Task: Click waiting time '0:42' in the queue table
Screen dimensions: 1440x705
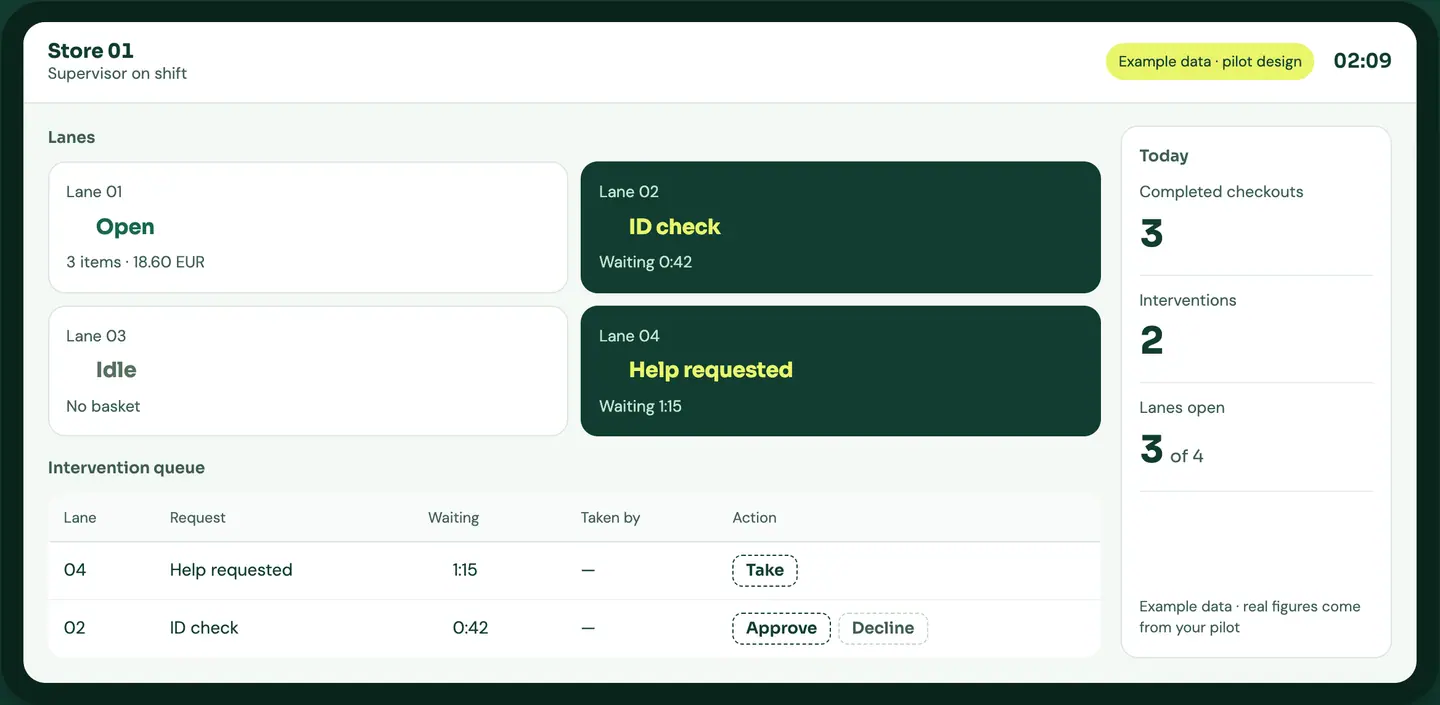Action: coord(470,628)
